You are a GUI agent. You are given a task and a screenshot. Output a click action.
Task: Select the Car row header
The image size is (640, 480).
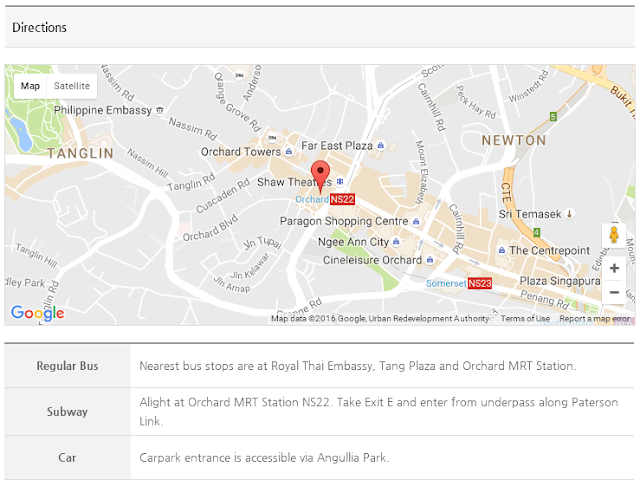point(67,458)
